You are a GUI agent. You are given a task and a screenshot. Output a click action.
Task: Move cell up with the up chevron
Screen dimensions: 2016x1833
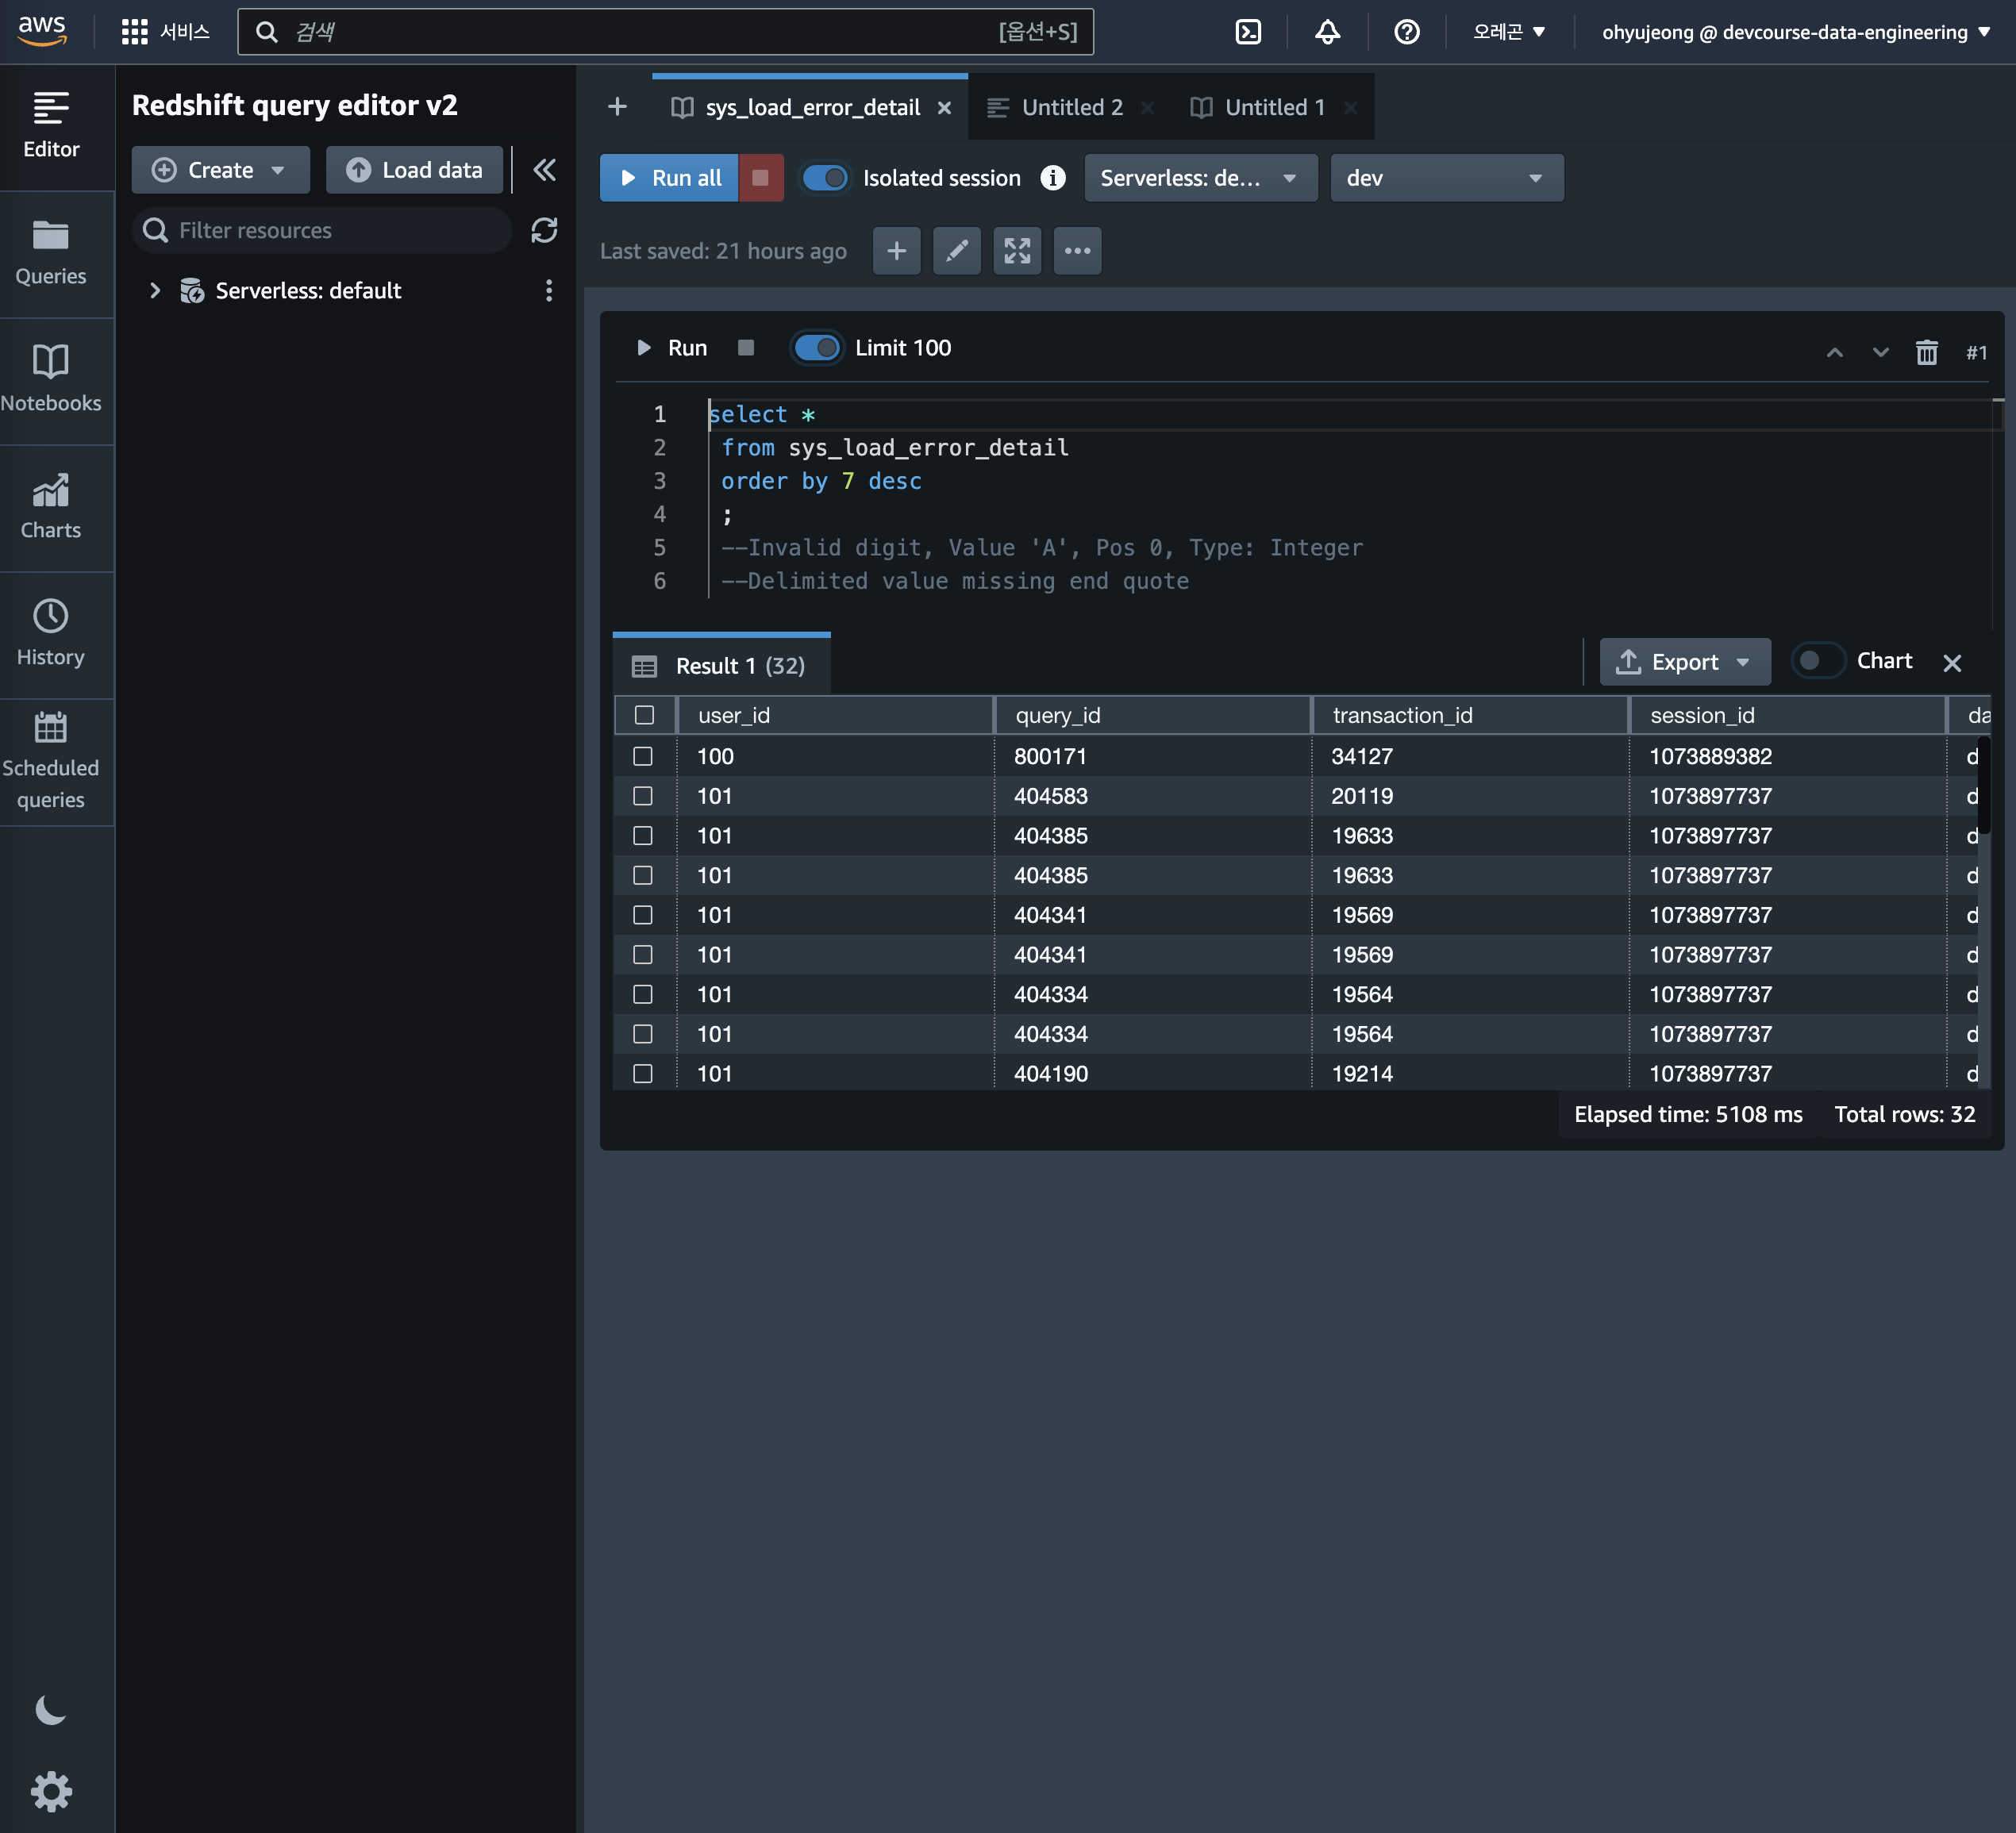(x=1834, y=352)
